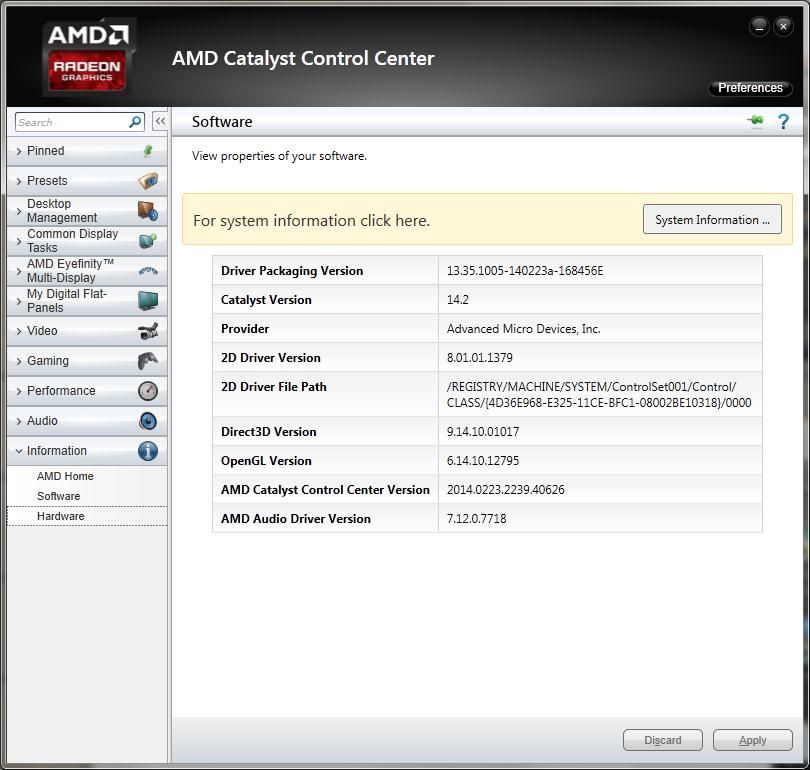810x770 pixels.
Task: Click the AMD Eyefinity Multi-Display icon
Action: (148, 271)
